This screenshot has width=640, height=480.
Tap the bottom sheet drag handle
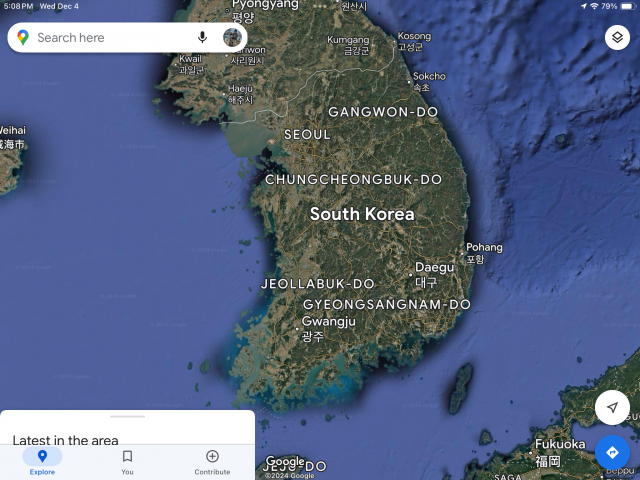pyautogui.click(x=127, y=416)
